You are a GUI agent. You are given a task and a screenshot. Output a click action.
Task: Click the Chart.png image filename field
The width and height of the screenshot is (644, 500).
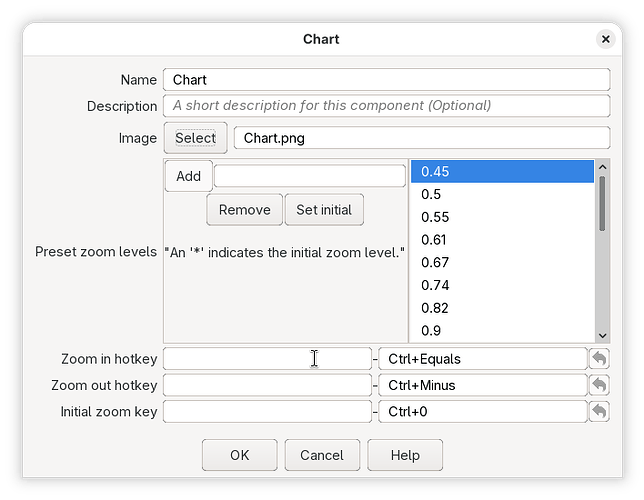[422, 138]
